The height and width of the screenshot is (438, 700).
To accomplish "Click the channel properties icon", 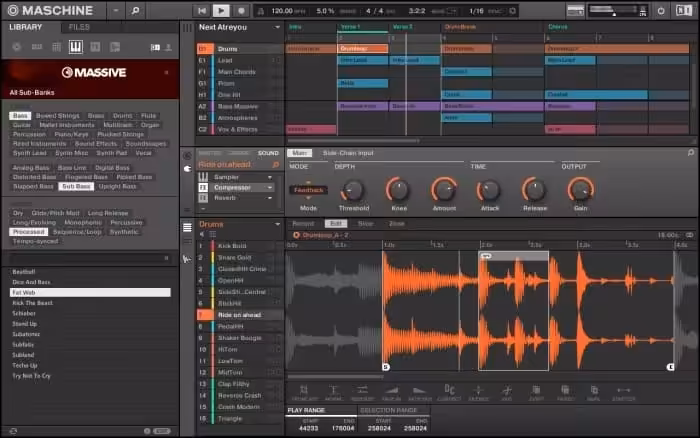I will coord(188,156).
